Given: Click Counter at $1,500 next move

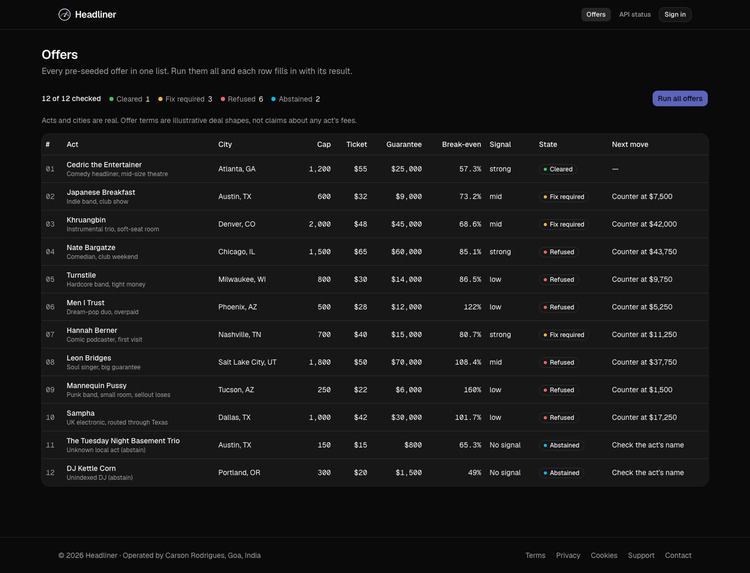Looking at the screenshot, I should 641,390.
